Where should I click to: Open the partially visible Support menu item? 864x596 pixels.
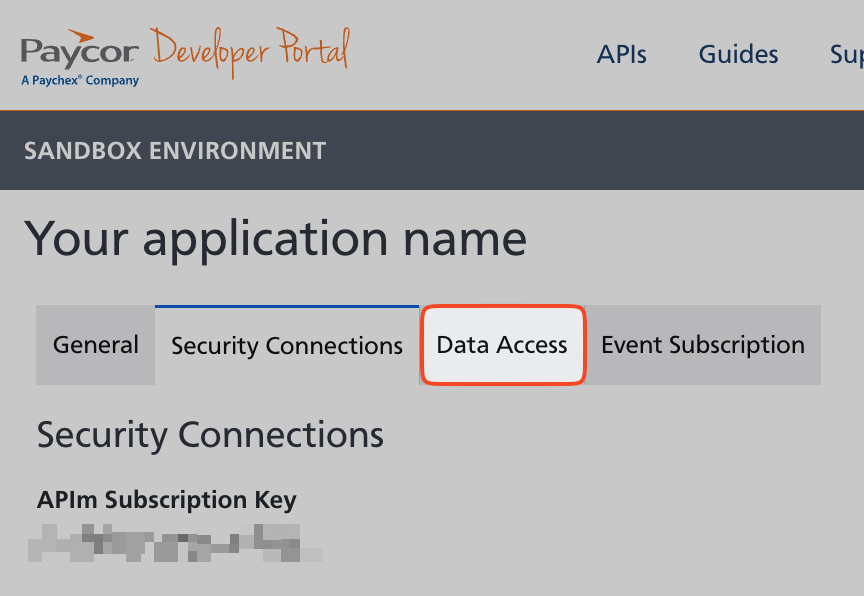click(846, 54)
